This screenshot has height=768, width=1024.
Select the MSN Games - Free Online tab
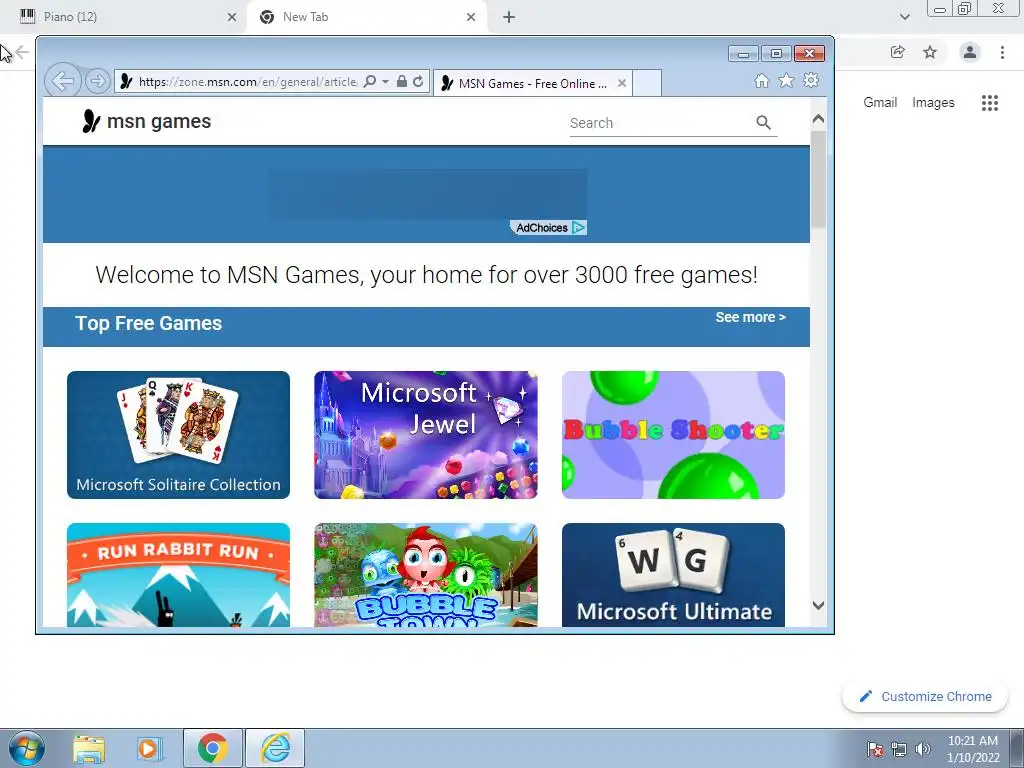pos(532,84)
